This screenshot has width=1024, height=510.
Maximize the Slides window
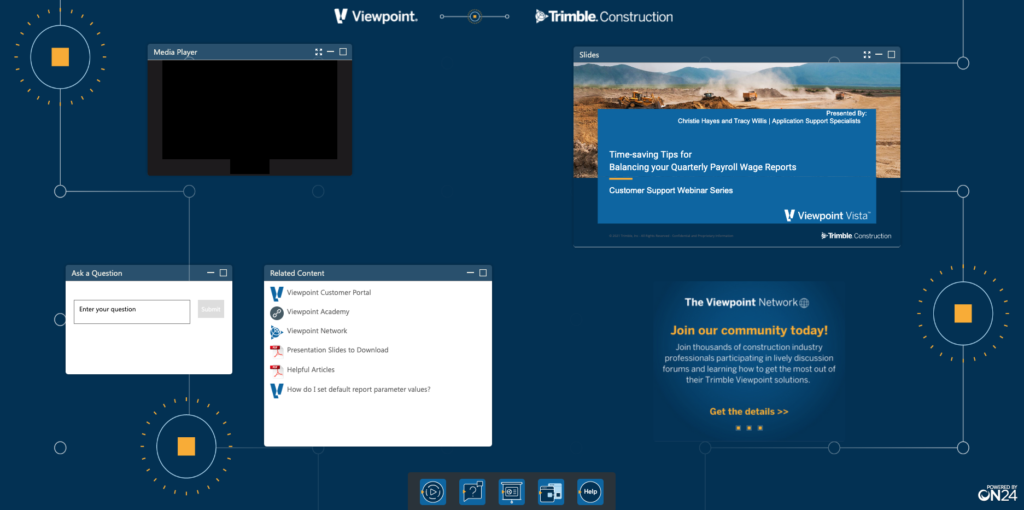point(891,55)
